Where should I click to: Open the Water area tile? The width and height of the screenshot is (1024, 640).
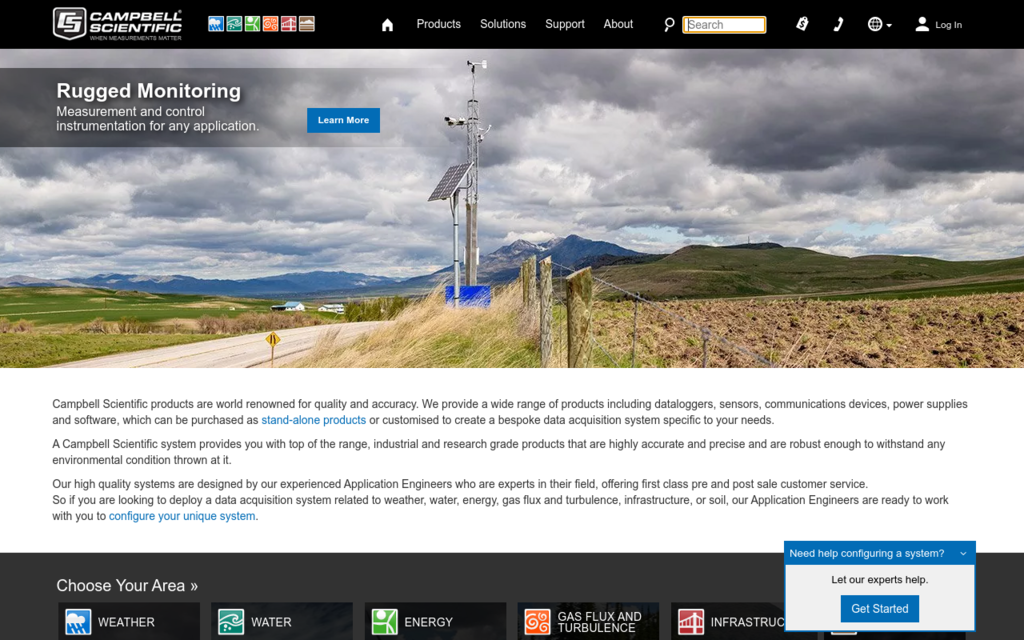point(281,621)
